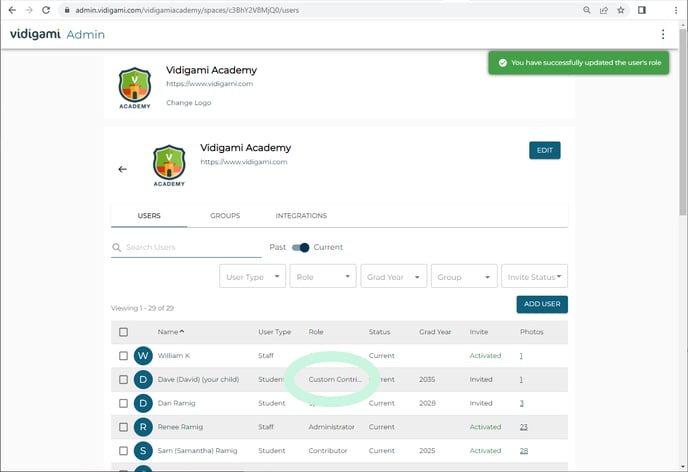The height and width of the screenshot is (472, 688).
Task: Click the checkmark icon in success notification
Action: (x=503, y=63)
